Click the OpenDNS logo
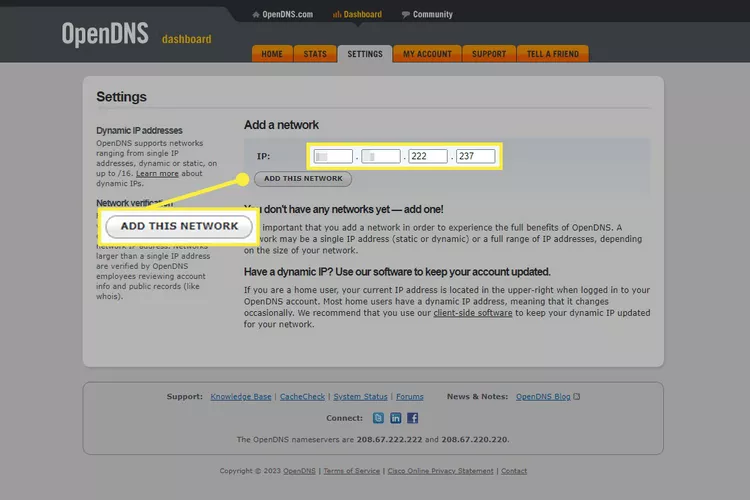This screenshot has width=750, height=500. point(105,33)
